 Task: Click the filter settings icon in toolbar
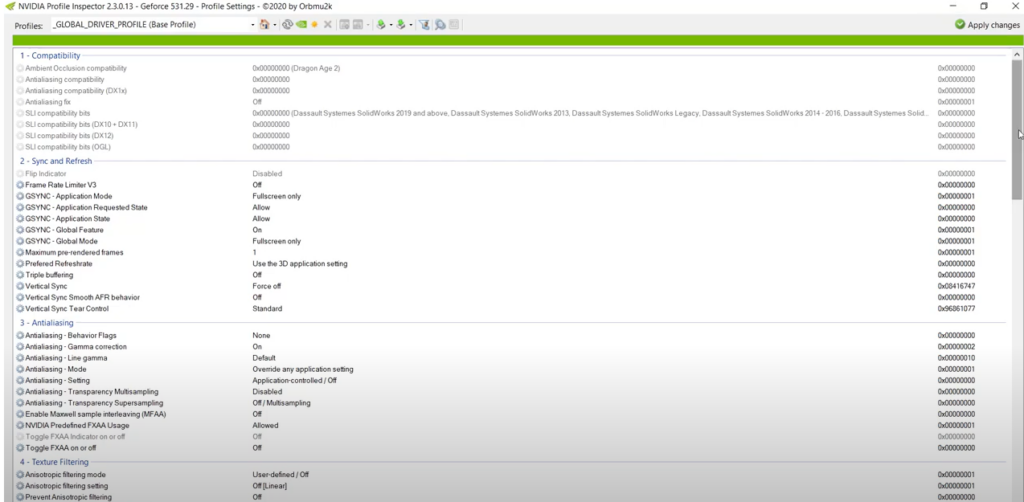tap(423, 24)
